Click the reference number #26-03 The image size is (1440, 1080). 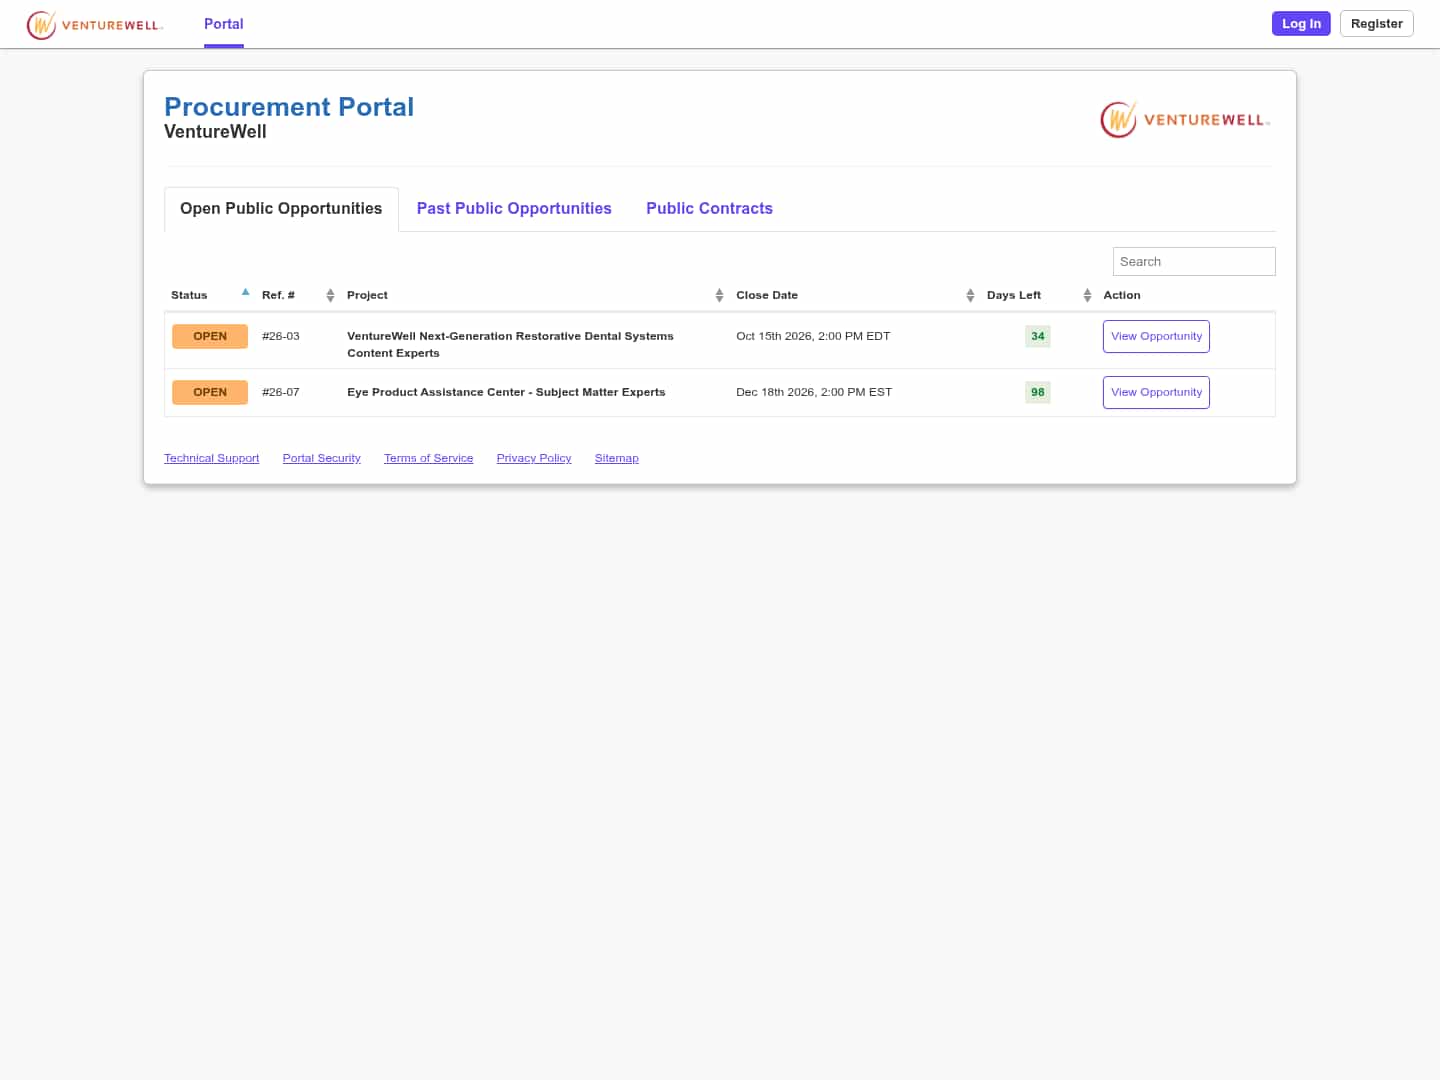click(281, 336)
